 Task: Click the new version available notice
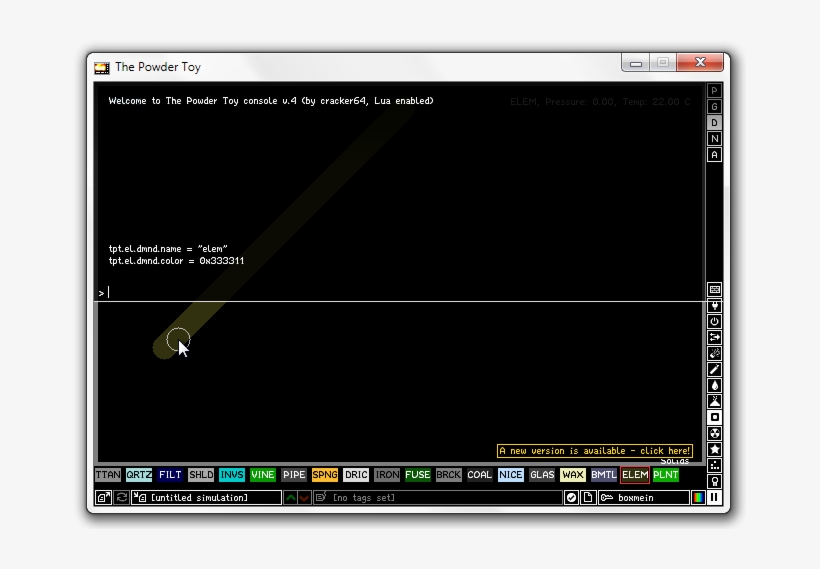click(595, 451)
